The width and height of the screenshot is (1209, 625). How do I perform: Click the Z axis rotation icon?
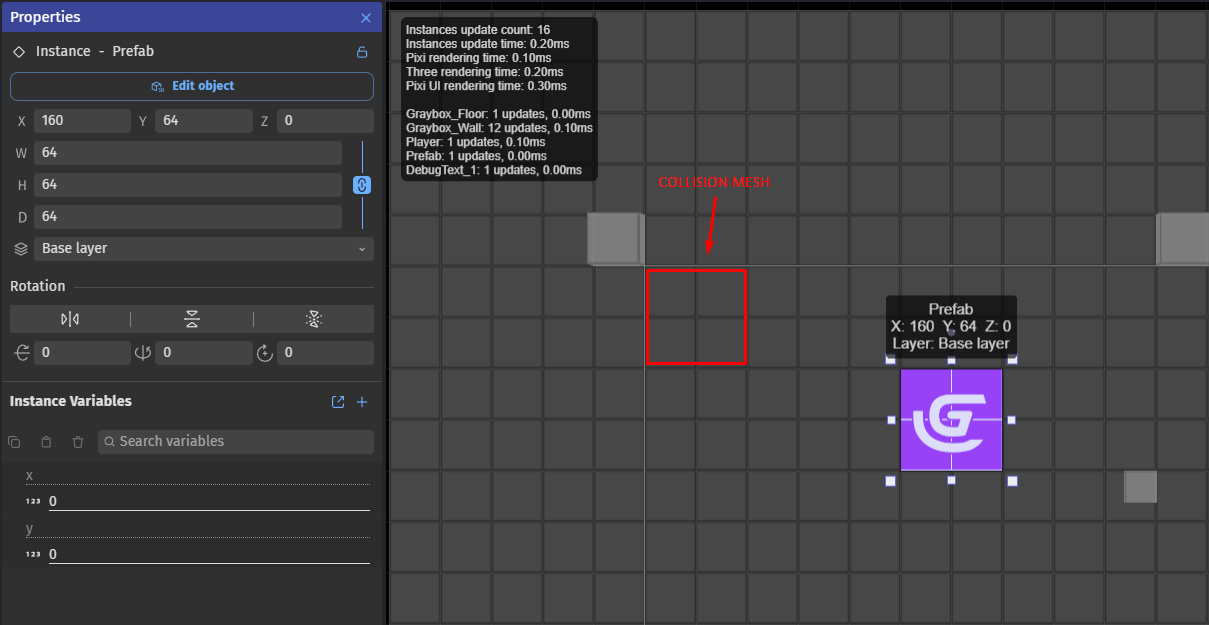265,353
